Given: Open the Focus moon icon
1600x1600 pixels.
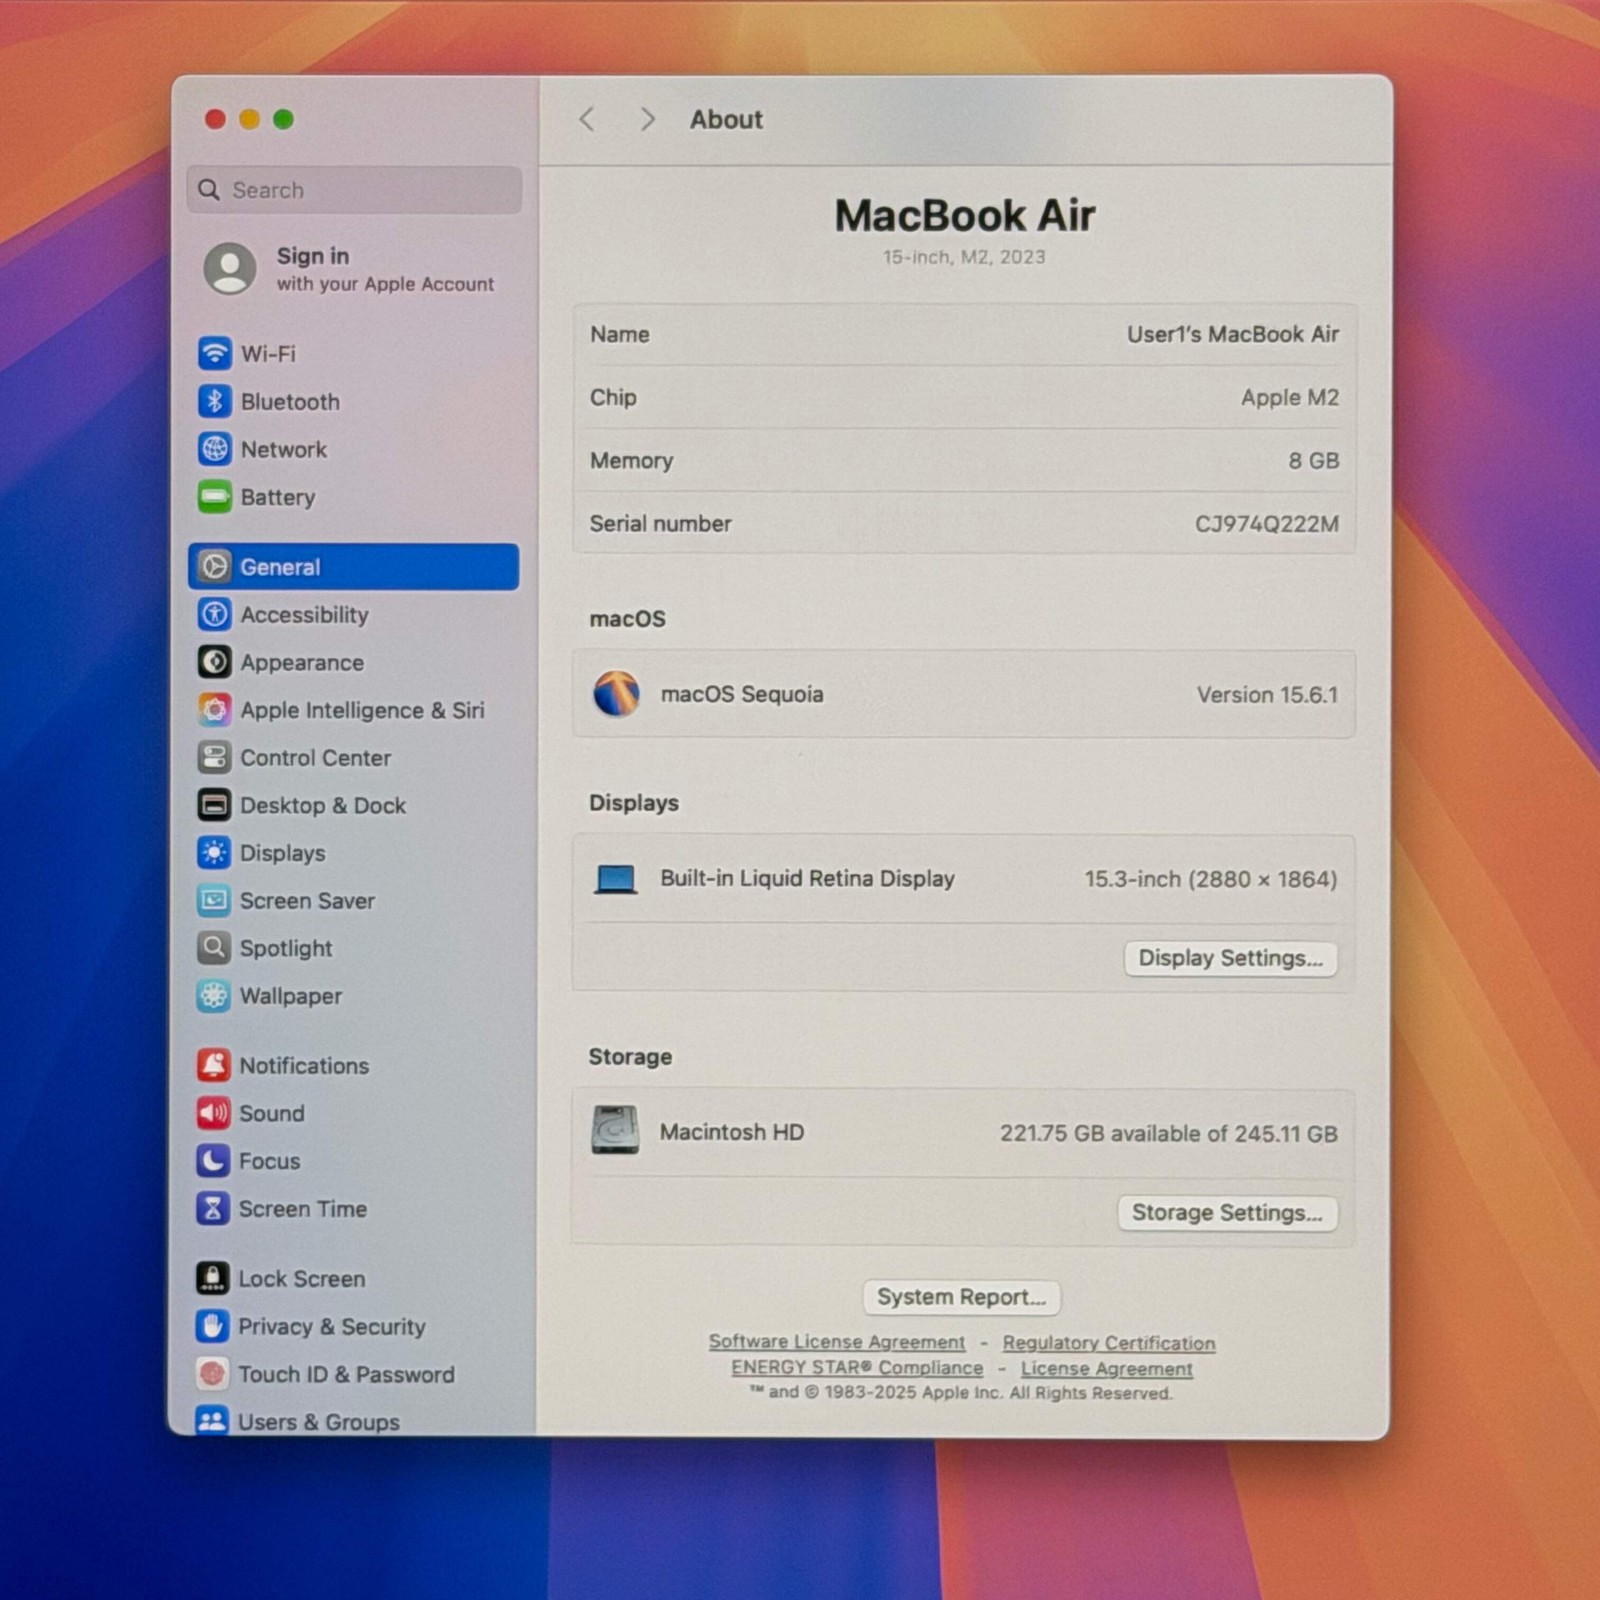Looking at the screenshot, I should click(x=213, y=1161).
